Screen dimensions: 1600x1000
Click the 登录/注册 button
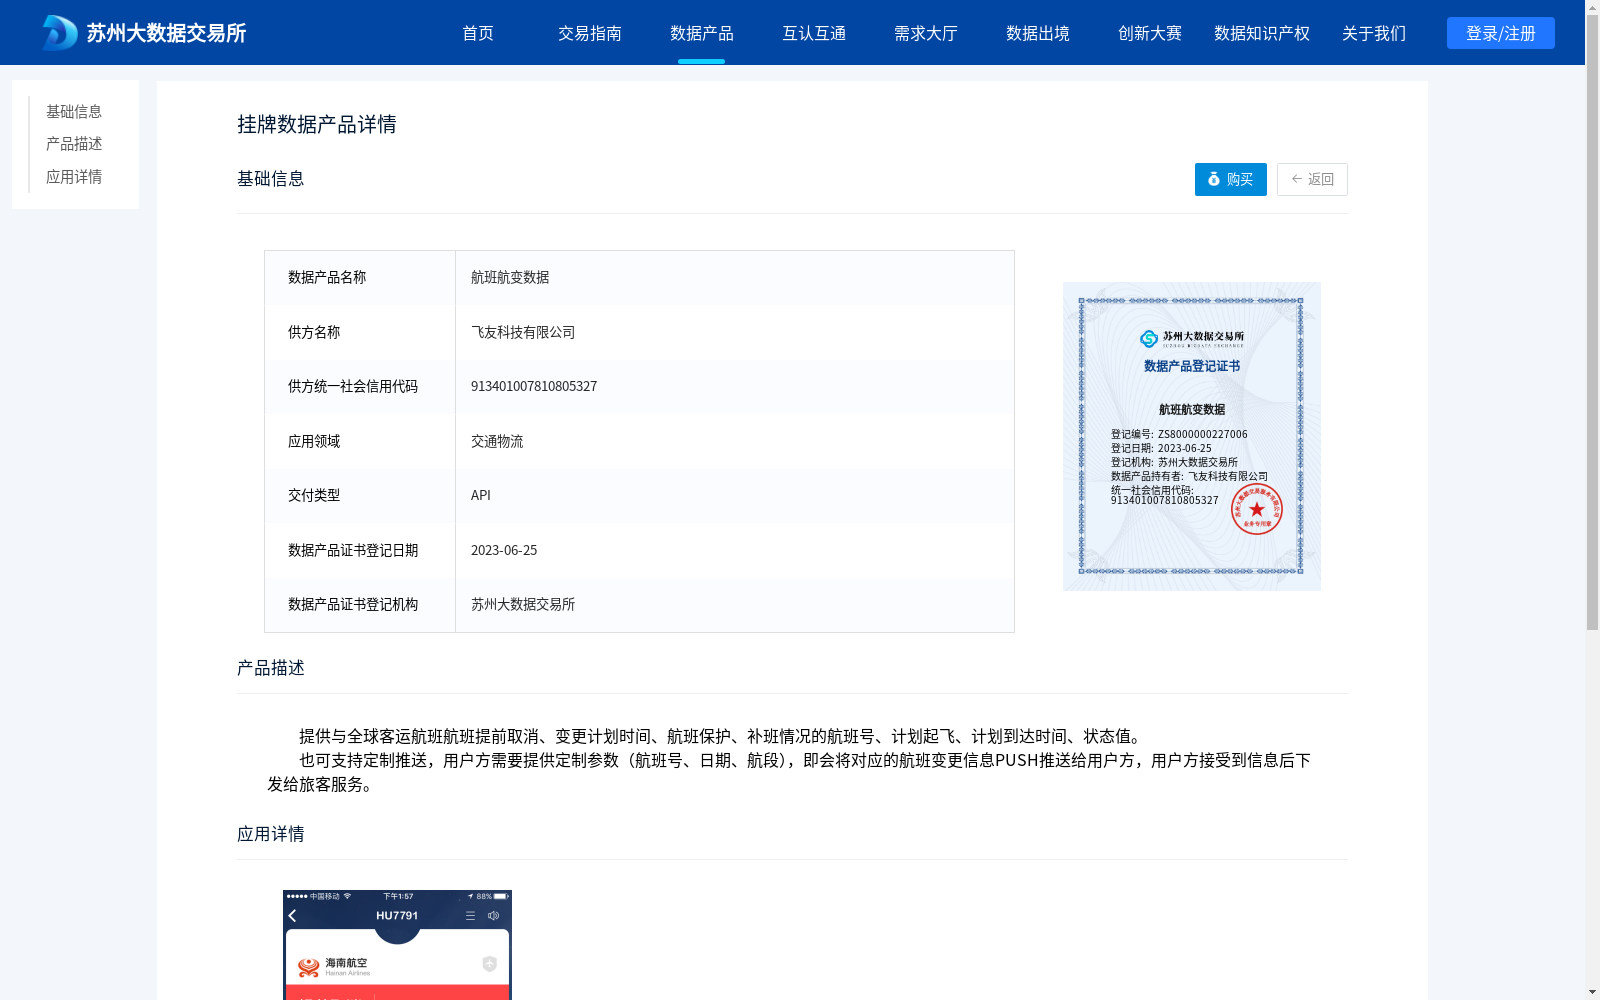(x=1501, y=33)
